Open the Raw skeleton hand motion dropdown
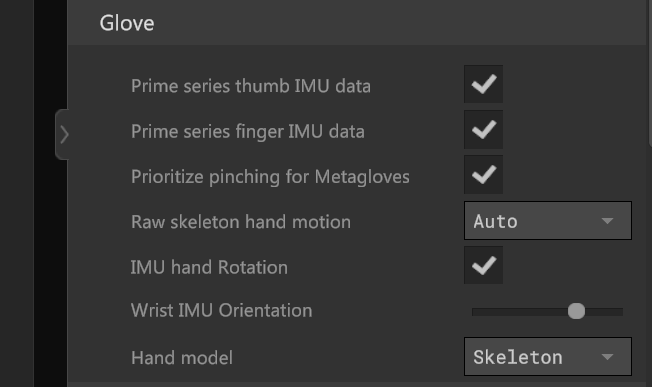The image size is (652, 387). coord(548,221)
